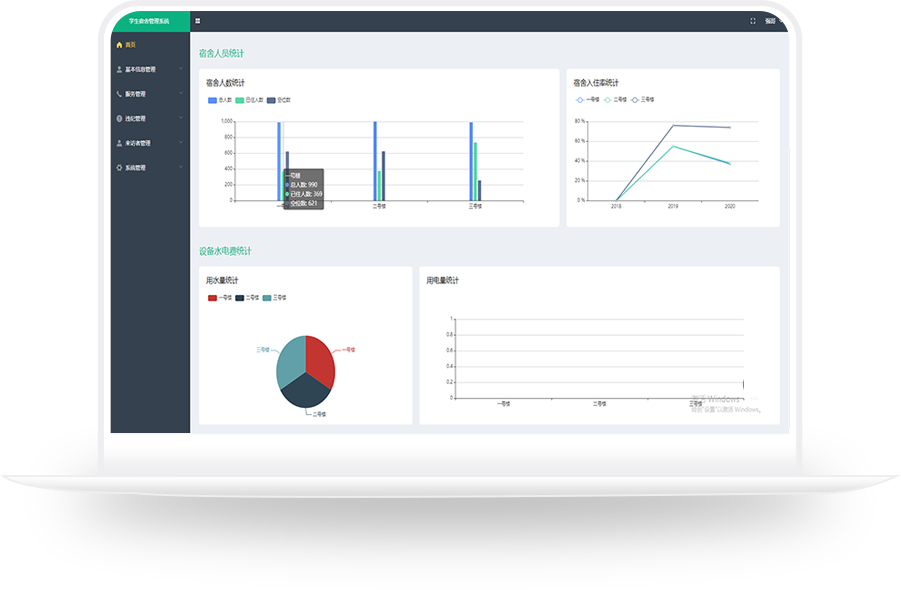The width and height of the screenshot is (901, 590).
Task: Expand the 服务管理 submenu chevron
Action: pyautogui.click(x=181, y=94)
